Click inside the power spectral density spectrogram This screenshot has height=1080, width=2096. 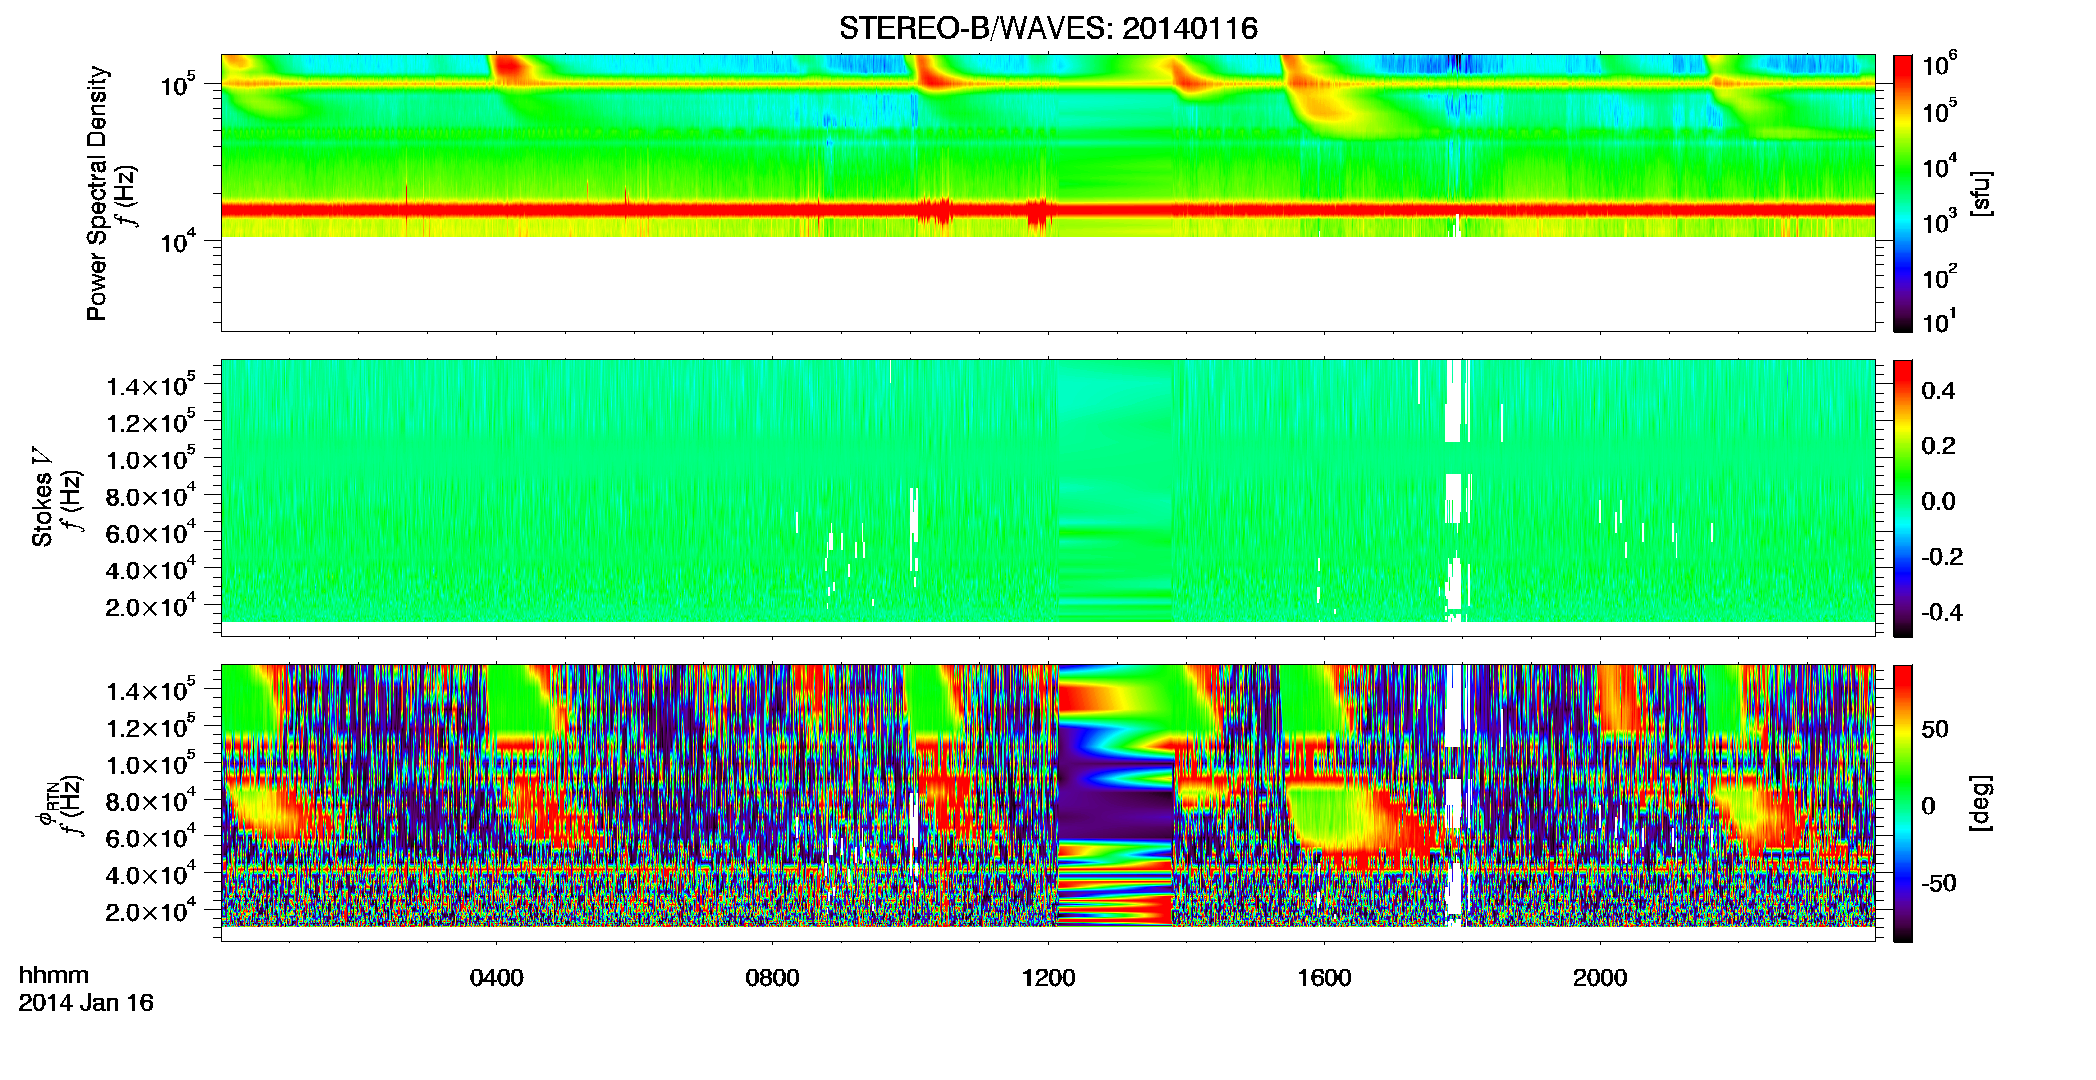click(1048, 193)
